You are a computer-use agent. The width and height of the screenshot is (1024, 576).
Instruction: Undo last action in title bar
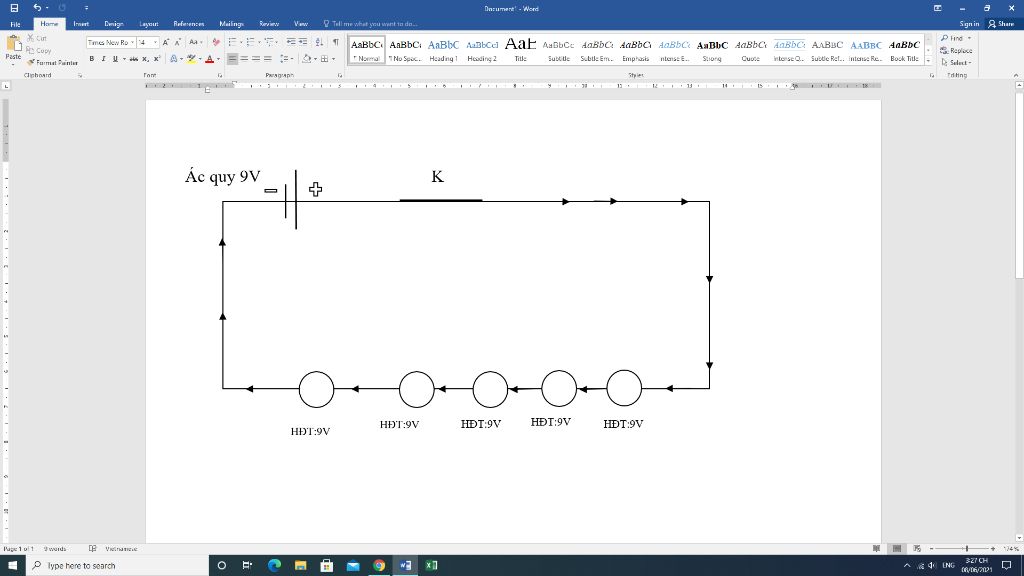click(37, 8)
